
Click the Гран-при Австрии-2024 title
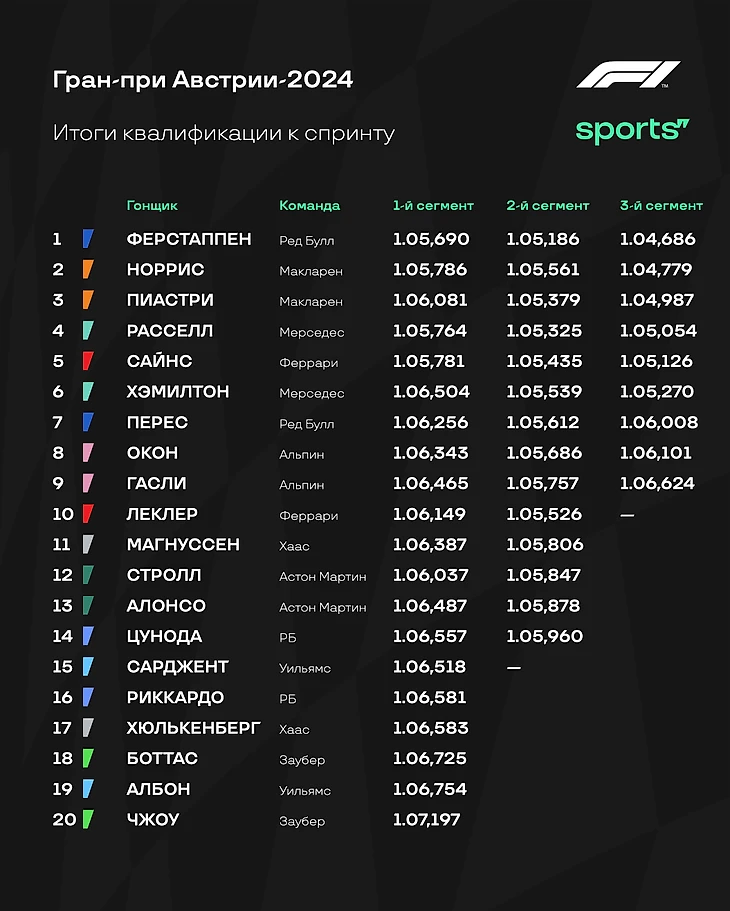click(x=203, y=80)
